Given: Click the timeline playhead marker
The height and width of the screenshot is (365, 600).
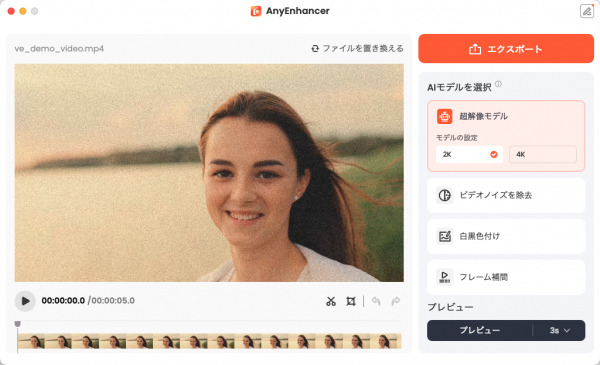Looking at the screenshot, I should coord(18,324).
